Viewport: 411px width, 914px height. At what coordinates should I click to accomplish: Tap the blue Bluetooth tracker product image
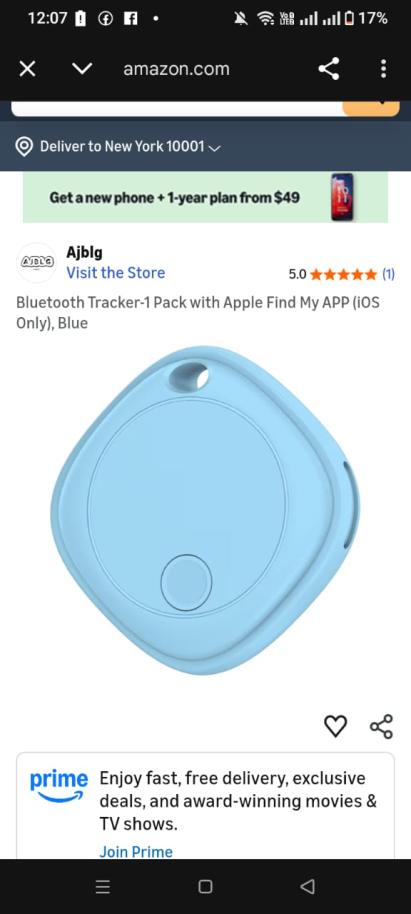click(205, 511)
